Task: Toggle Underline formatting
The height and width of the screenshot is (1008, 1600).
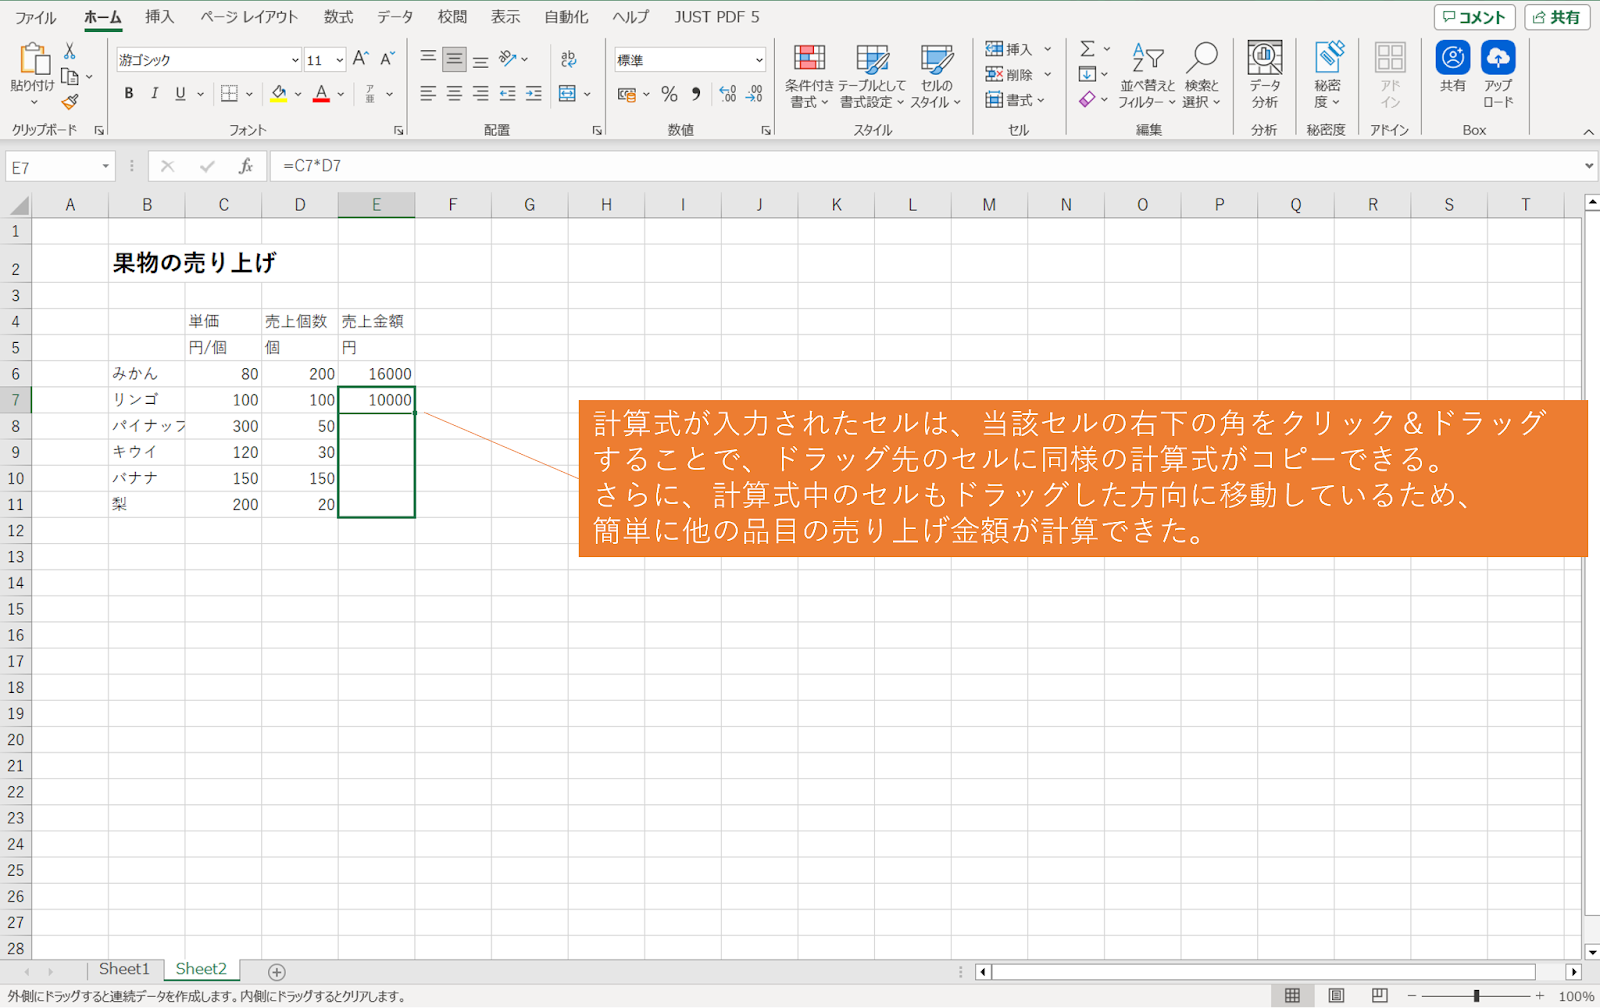Action: (180, 93)
